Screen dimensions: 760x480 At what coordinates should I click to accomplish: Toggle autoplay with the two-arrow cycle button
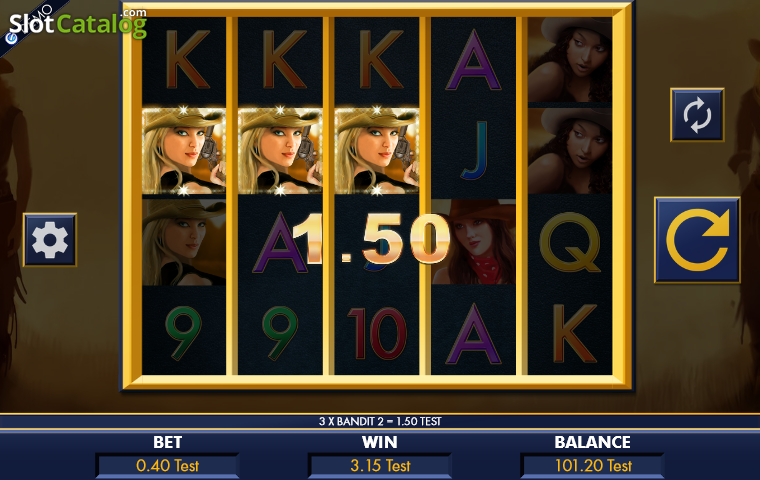(x=697, y=115)
